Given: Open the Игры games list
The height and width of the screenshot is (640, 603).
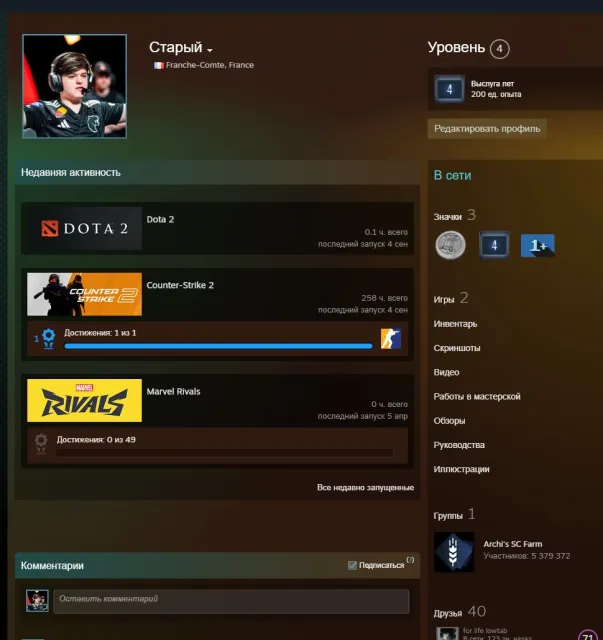Looking at the screenshot, I should (444, 299).
